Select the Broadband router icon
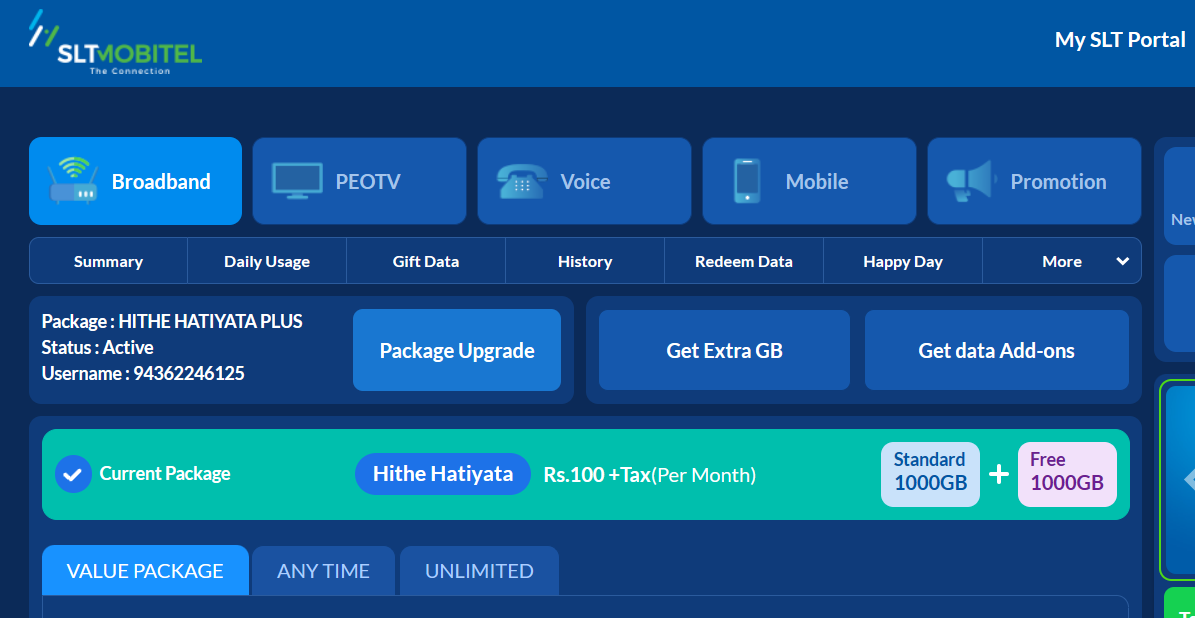Screen dimensions: 1195x618 coord(72,181)
